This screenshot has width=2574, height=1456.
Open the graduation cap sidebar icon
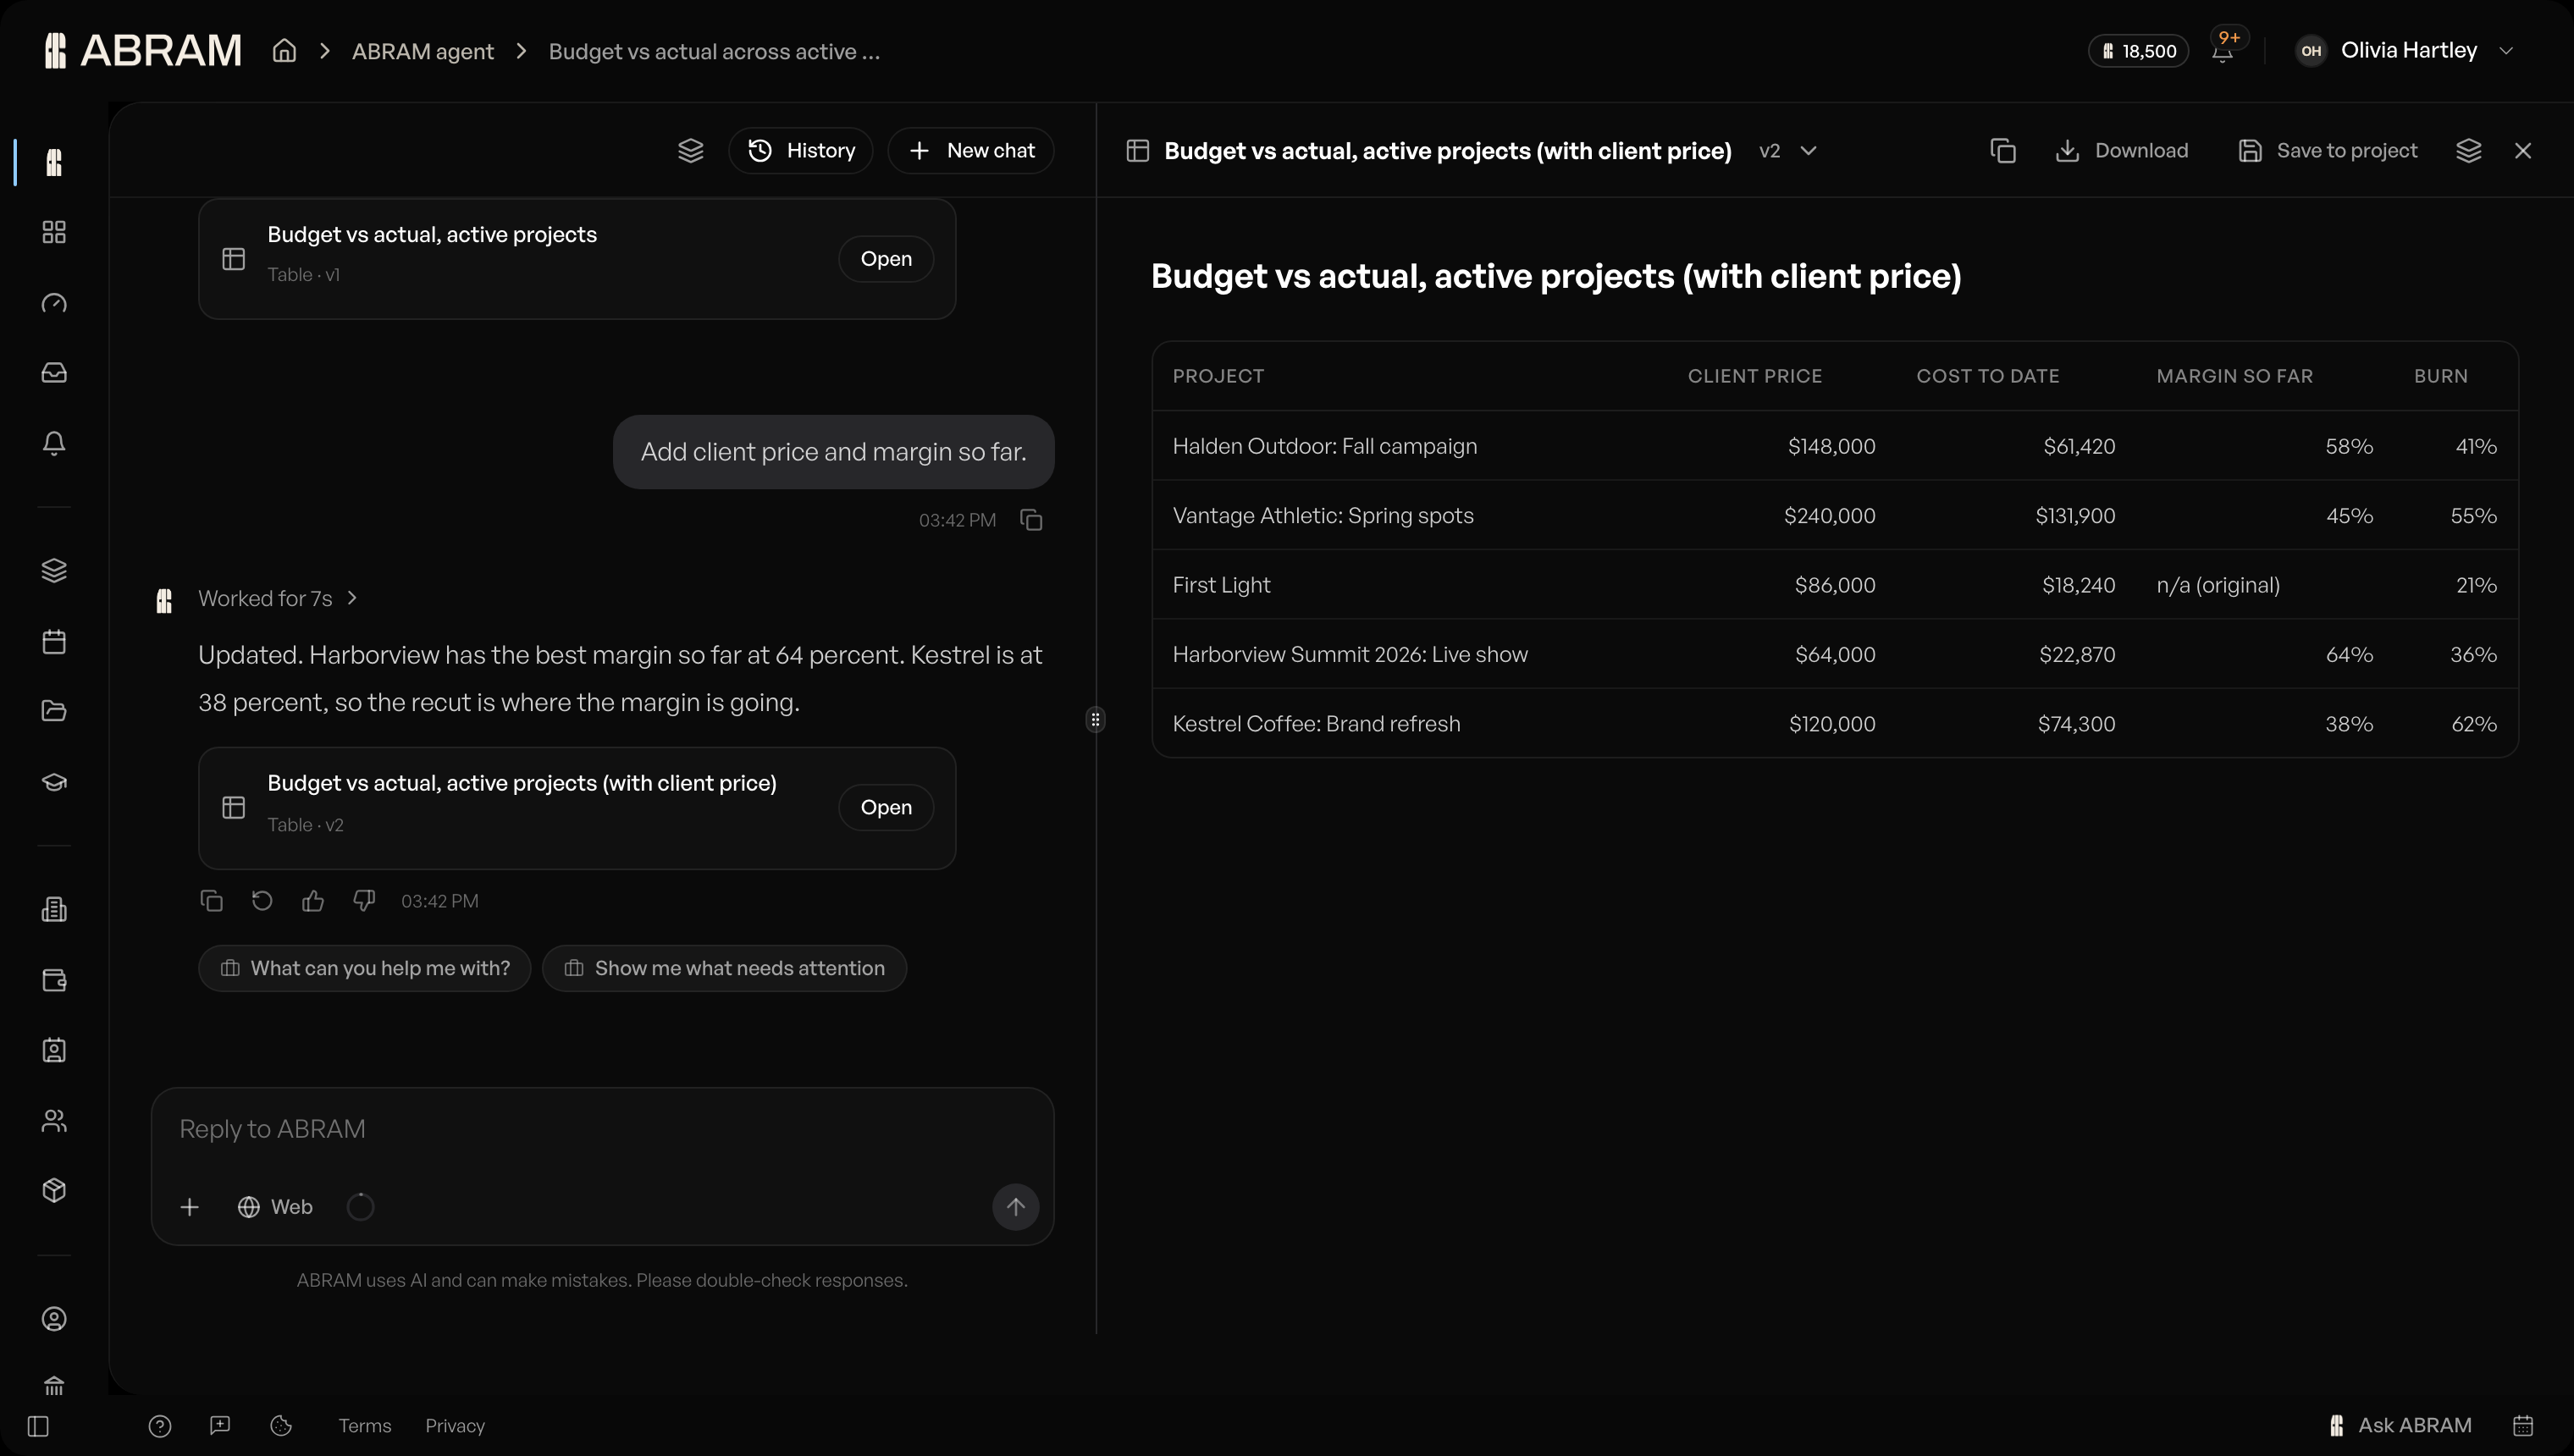click(x=54, y=781)
